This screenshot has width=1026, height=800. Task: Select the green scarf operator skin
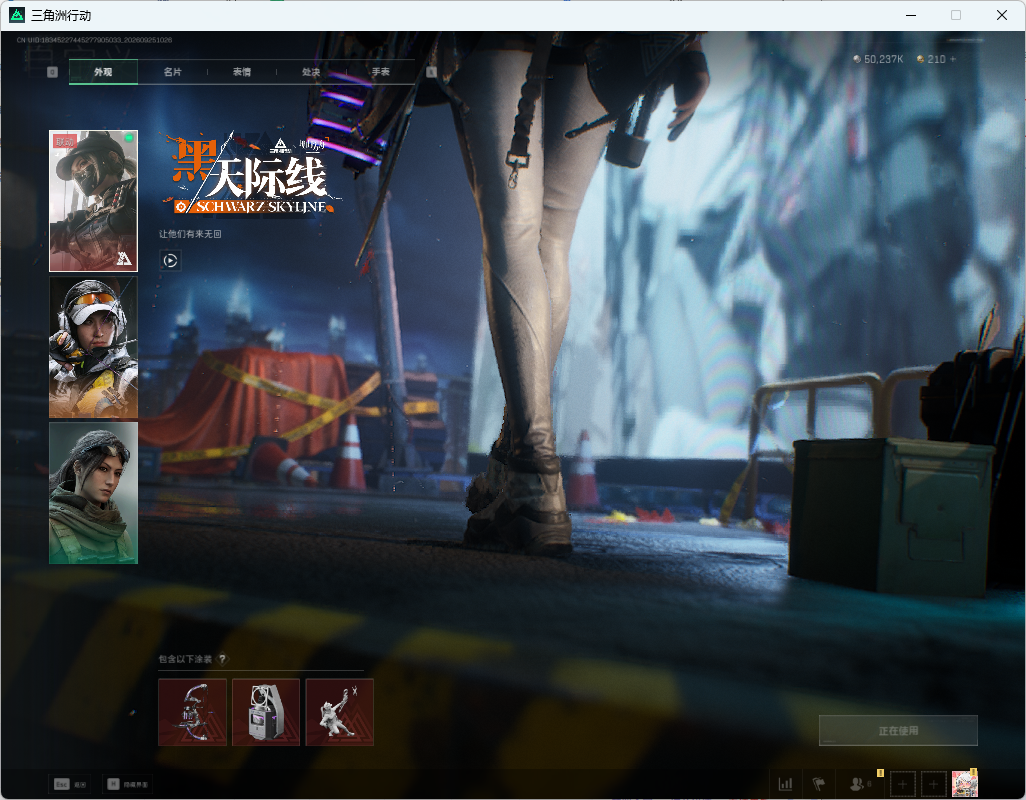pos(94,493)
